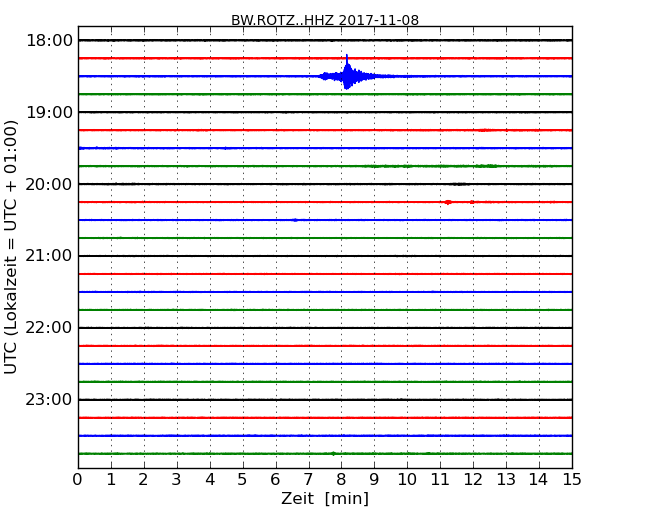Click x-axis tick label 6
650x520 pixels.
275,480
